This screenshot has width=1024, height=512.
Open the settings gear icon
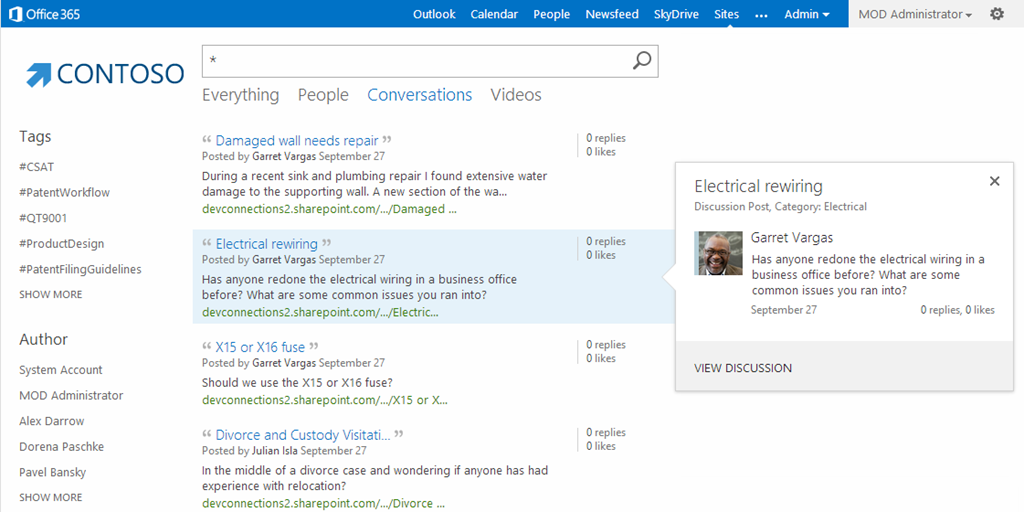(x=997, y=14)
